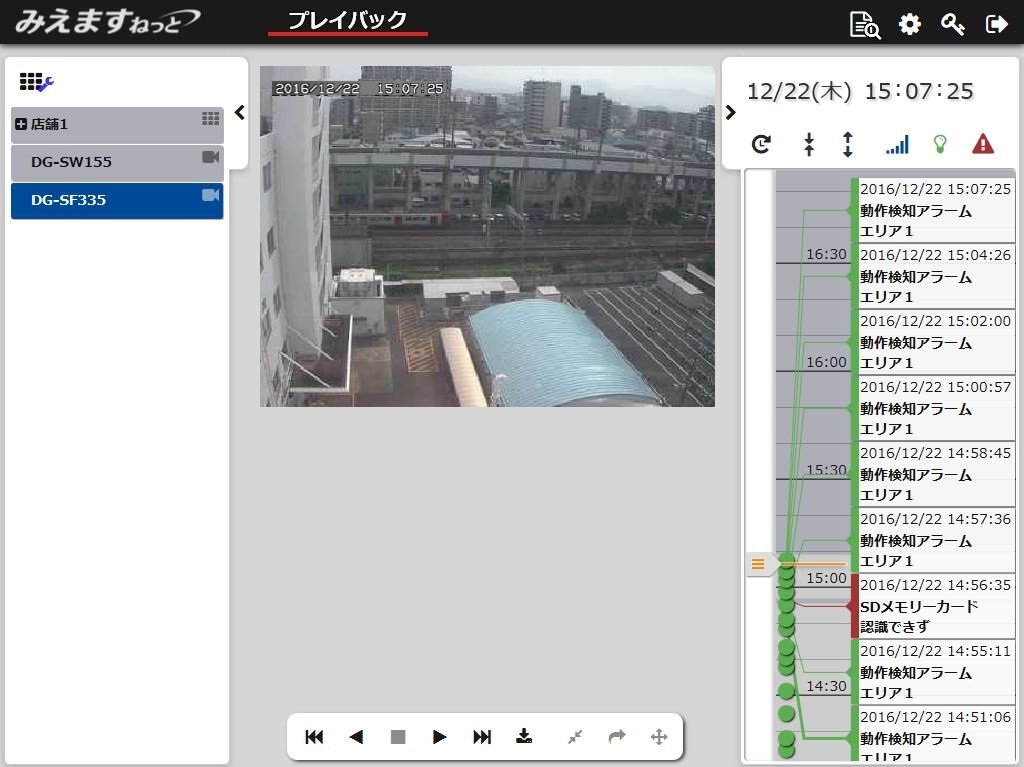
Task: Select camera DG-SF335 in list
Action: pos(117,200)
